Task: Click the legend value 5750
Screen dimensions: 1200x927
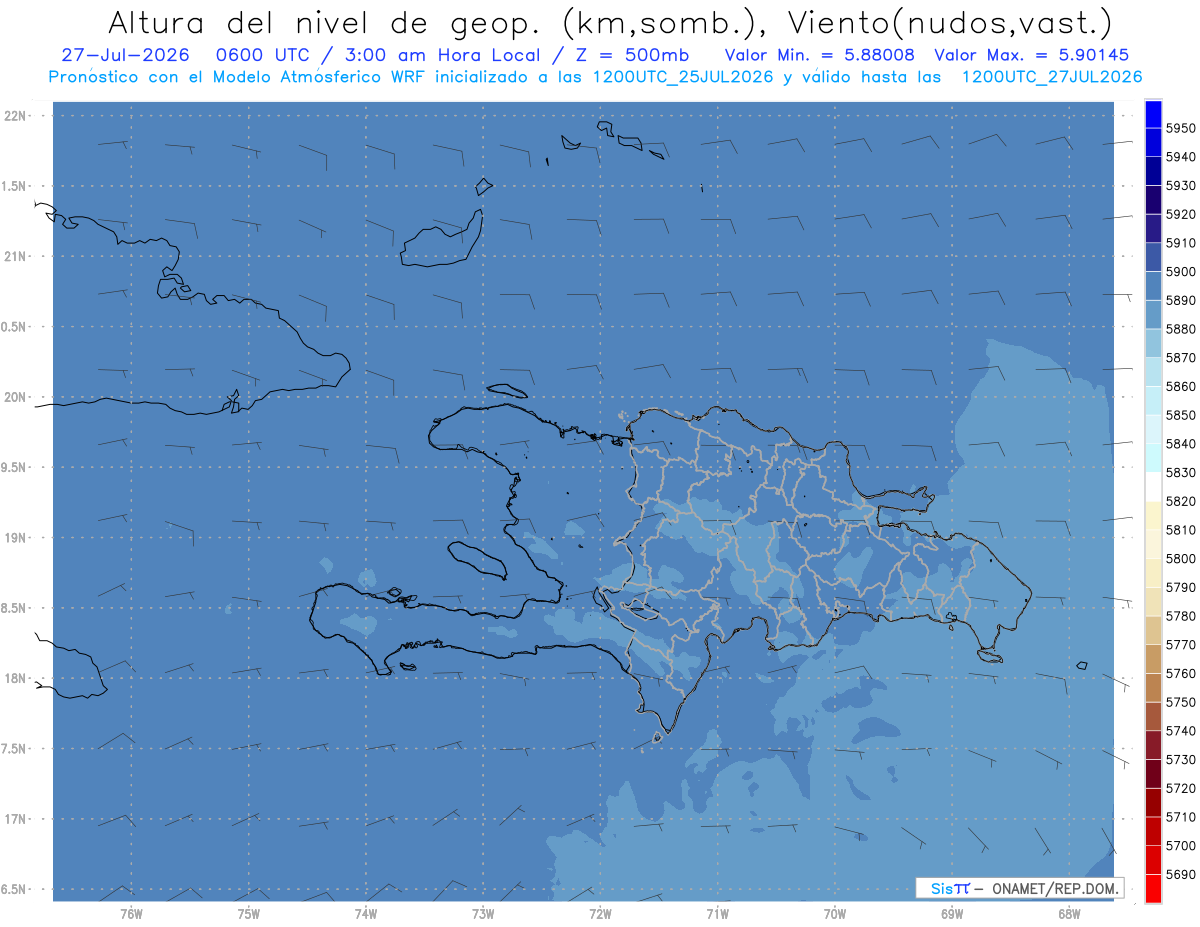Action: click(1180, 702)
